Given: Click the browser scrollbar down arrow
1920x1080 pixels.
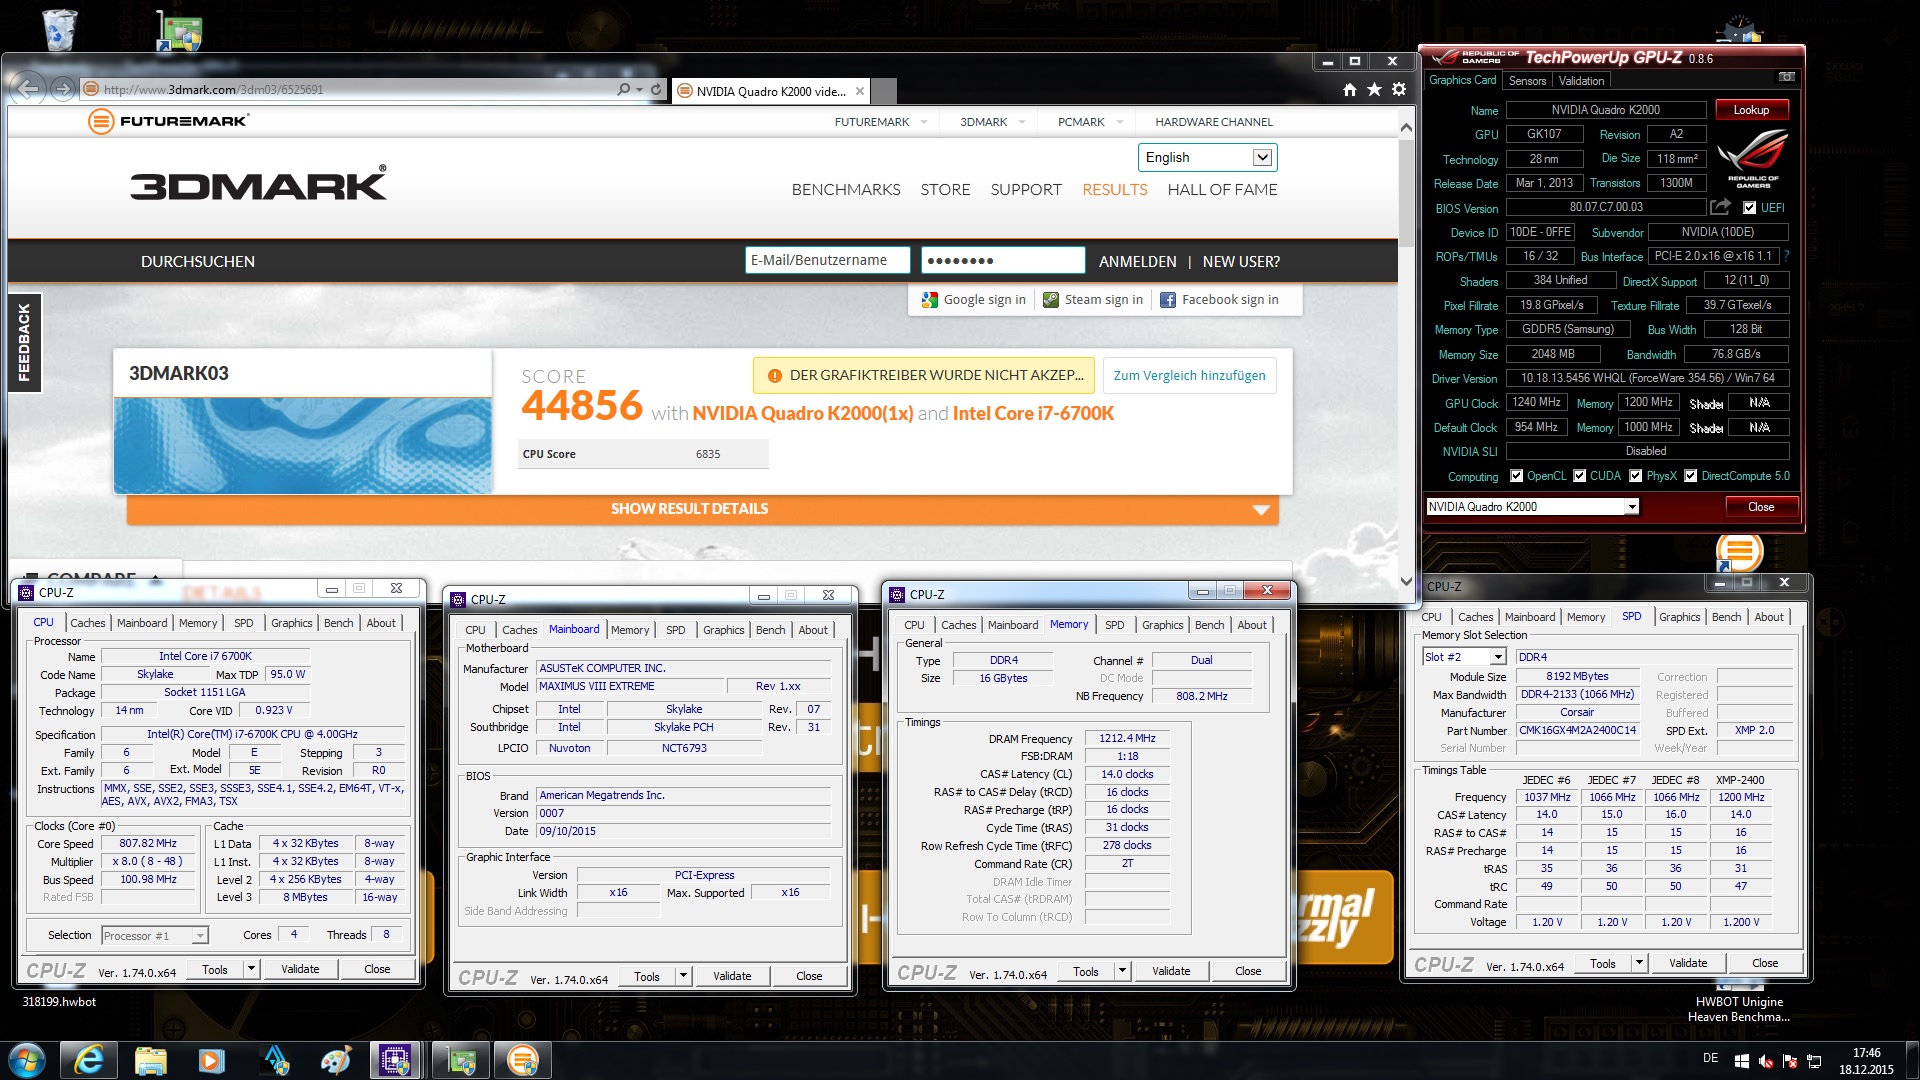Looking at the screenshot, I should point(1406,581).
